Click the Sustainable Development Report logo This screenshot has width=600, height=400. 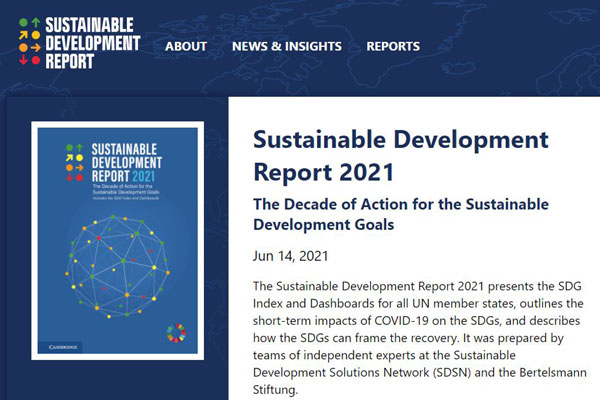click(80, 43)
